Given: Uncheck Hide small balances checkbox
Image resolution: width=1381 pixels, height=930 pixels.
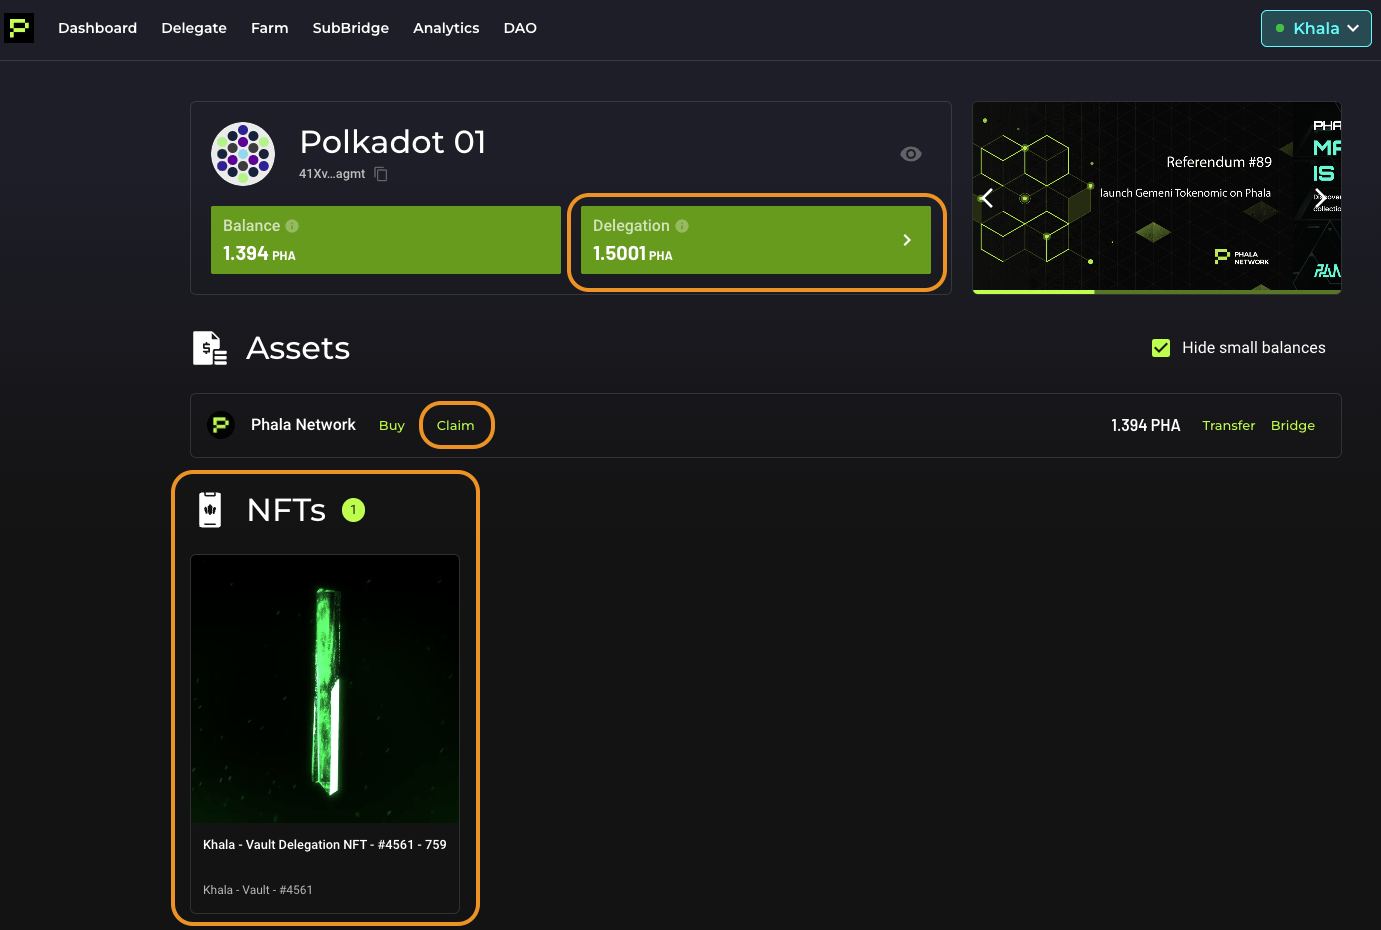Looking at the screenshot, I should [1161, 348].
